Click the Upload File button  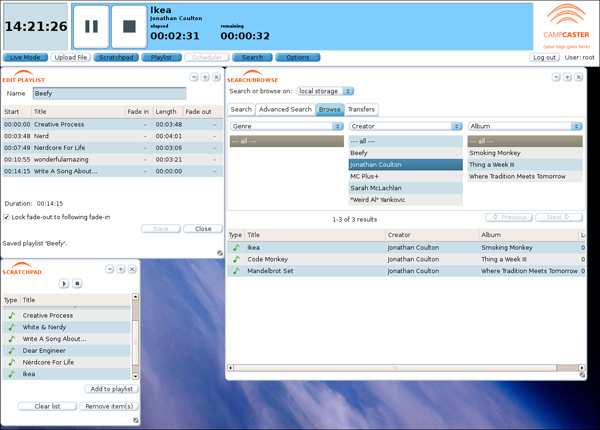(x=71, y=57)
